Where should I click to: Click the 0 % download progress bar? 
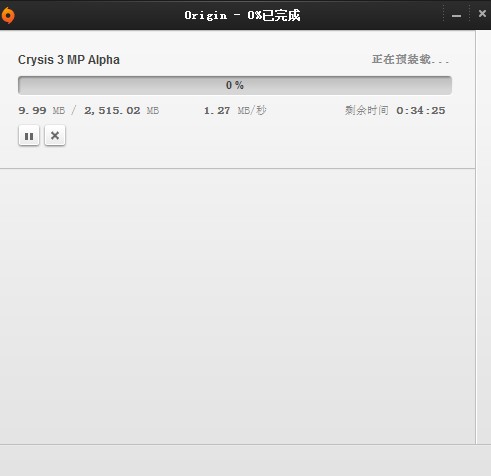point(235,85)
